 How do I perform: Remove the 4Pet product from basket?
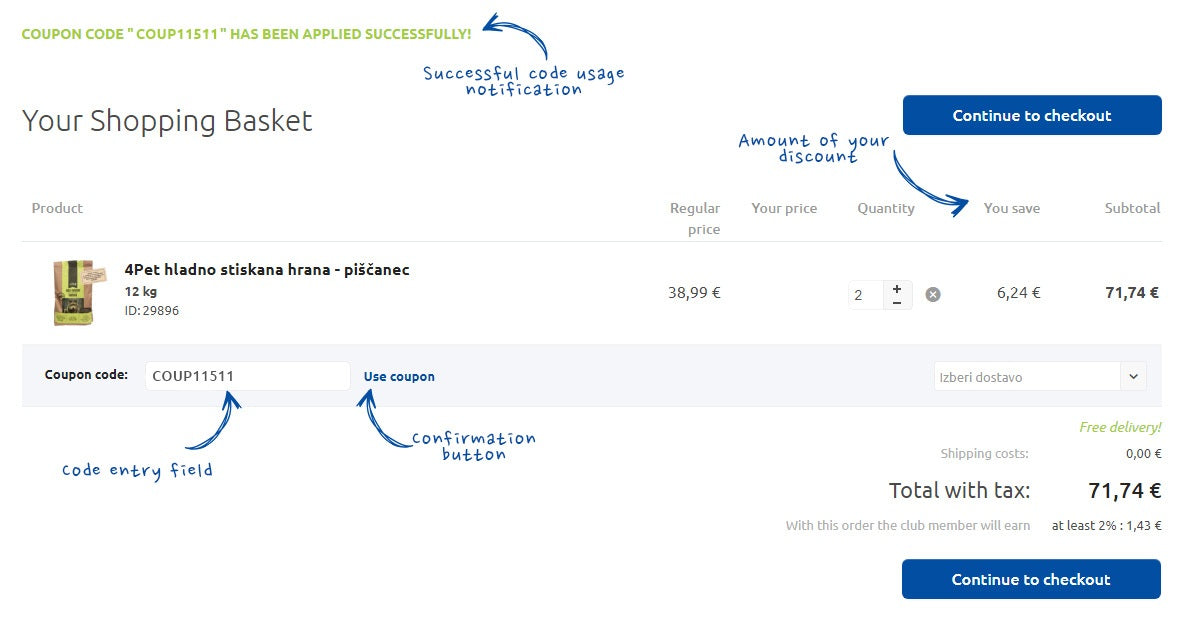tap(933, 294)
